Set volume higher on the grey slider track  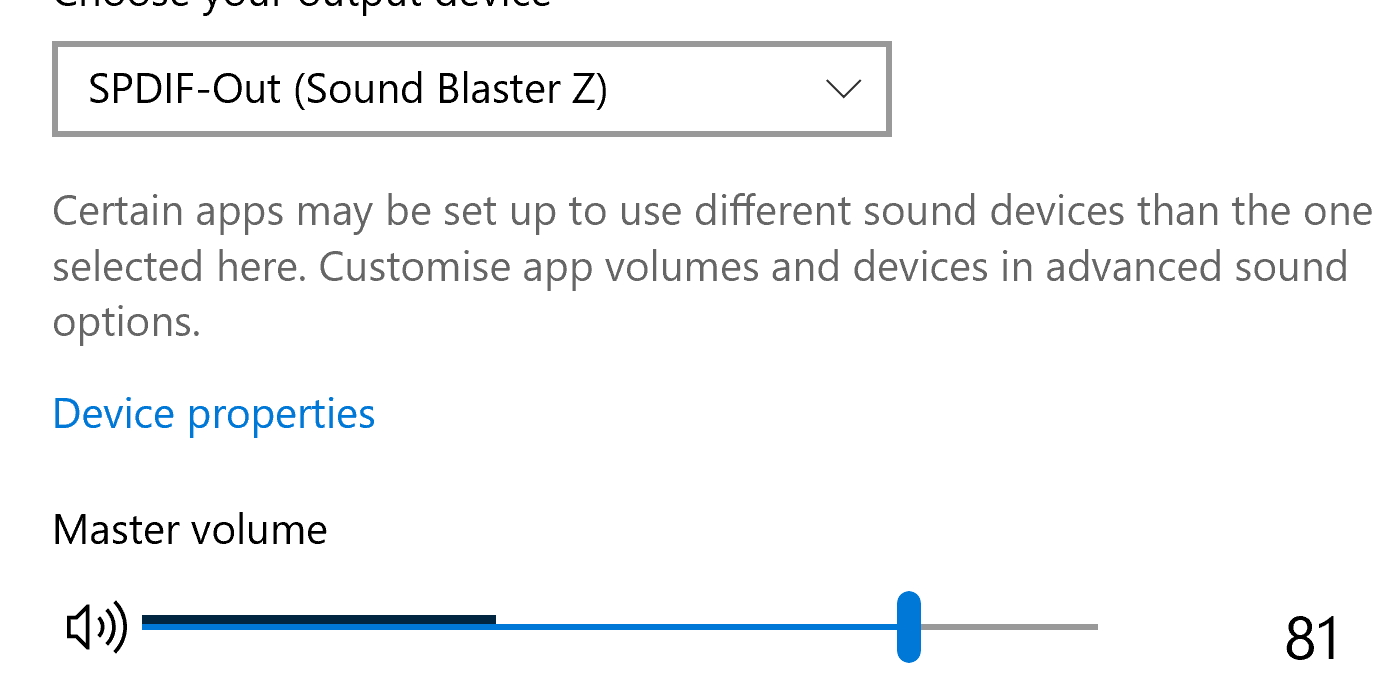click(1009, 627)
